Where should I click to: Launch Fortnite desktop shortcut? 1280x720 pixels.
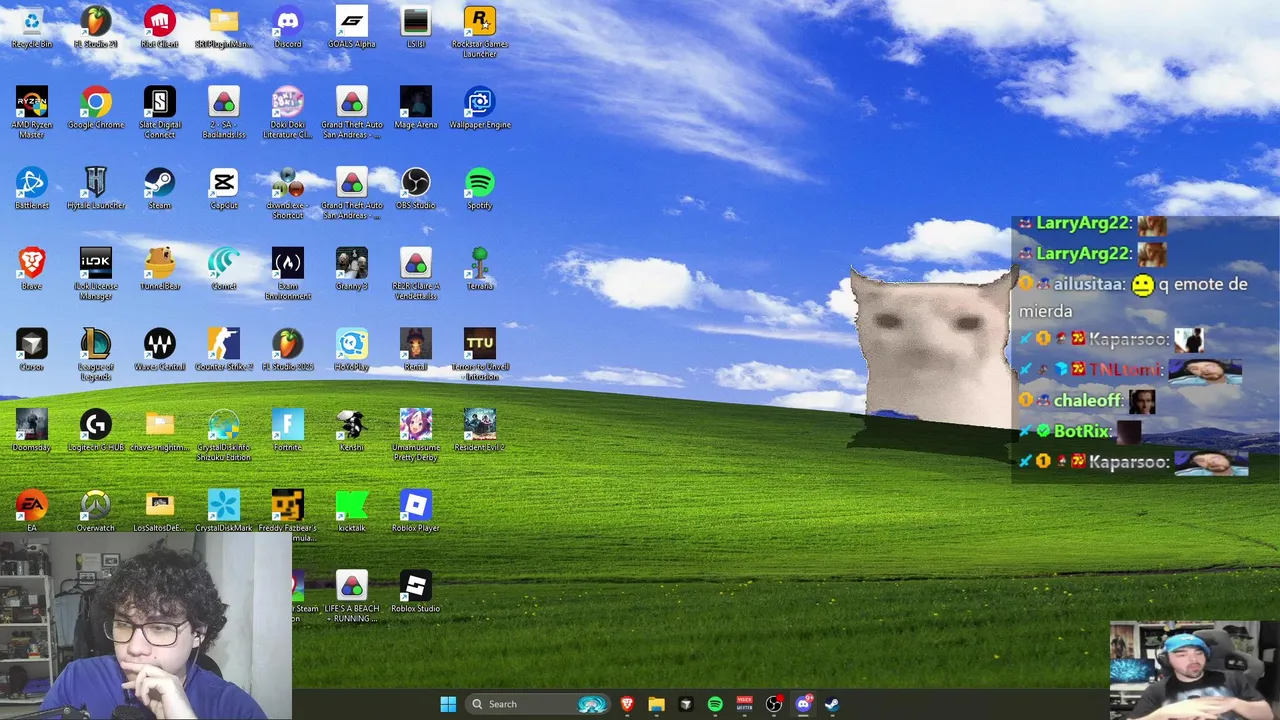(x=288, y=431)
